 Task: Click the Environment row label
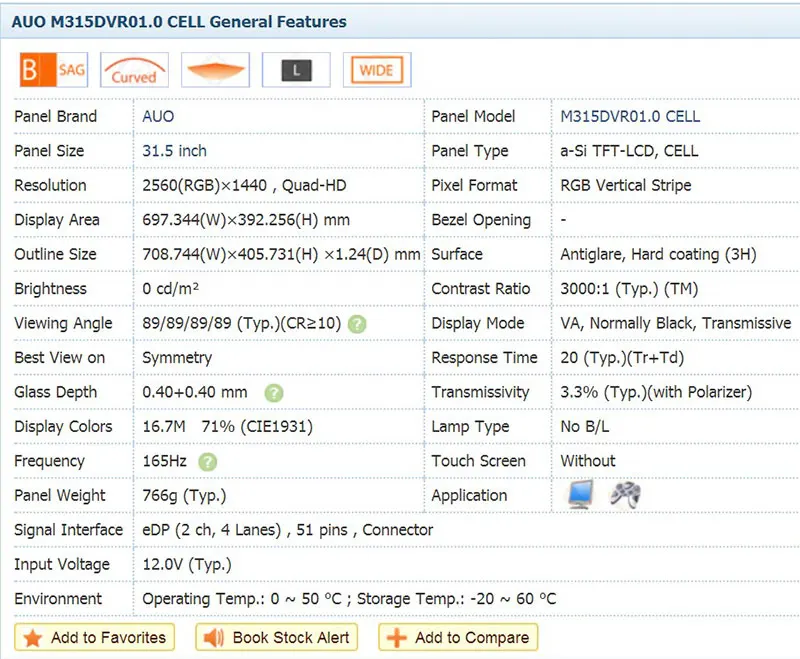[x=58, y=599]
